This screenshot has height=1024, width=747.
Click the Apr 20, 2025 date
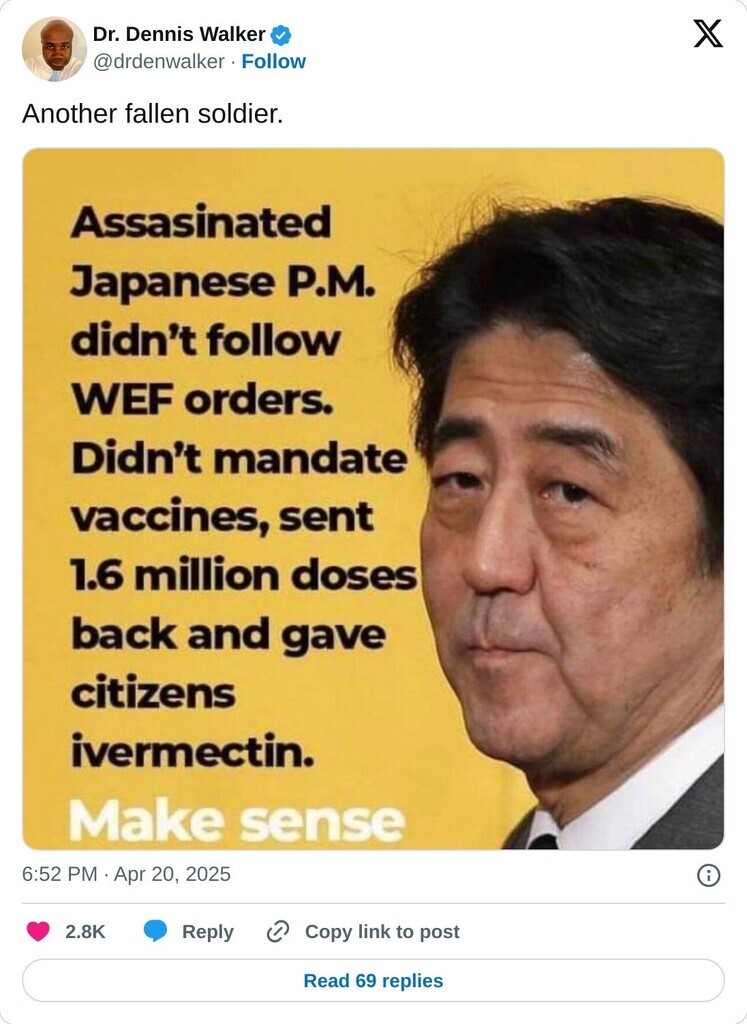point(172,874)
